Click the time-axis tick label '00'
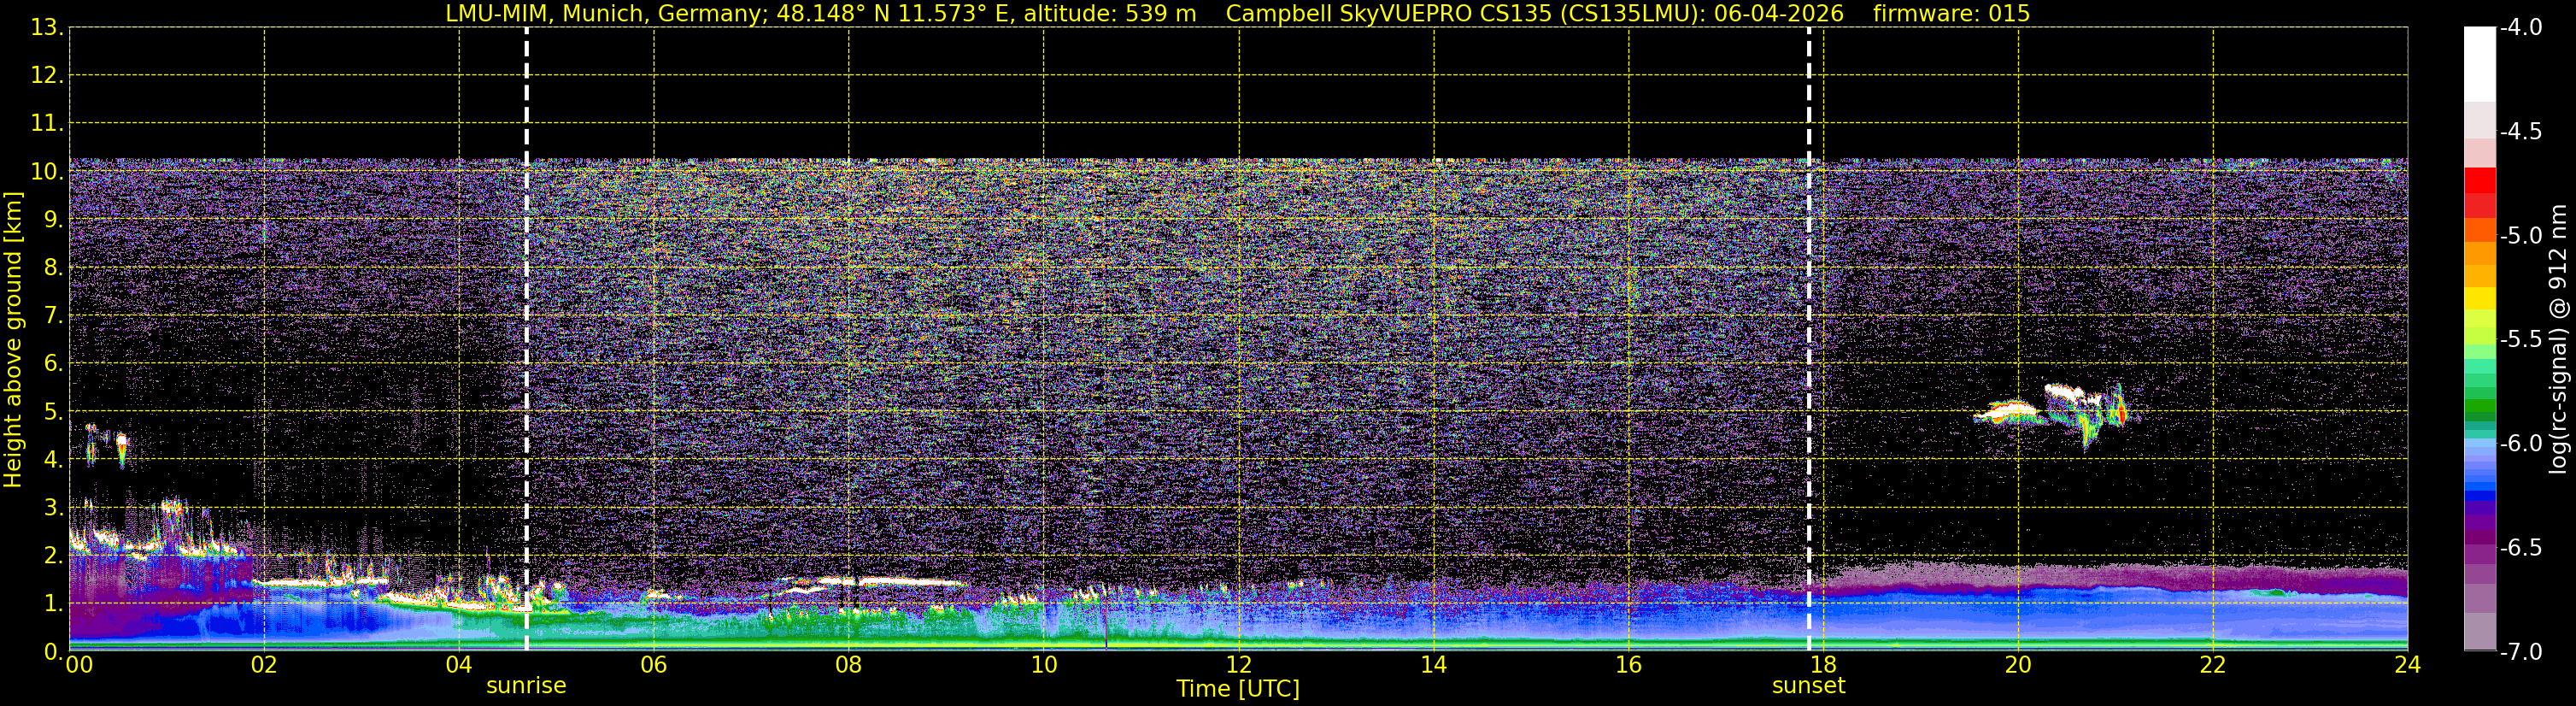Viewport: 2576px width, 706px height. click(x=79, y=665)
